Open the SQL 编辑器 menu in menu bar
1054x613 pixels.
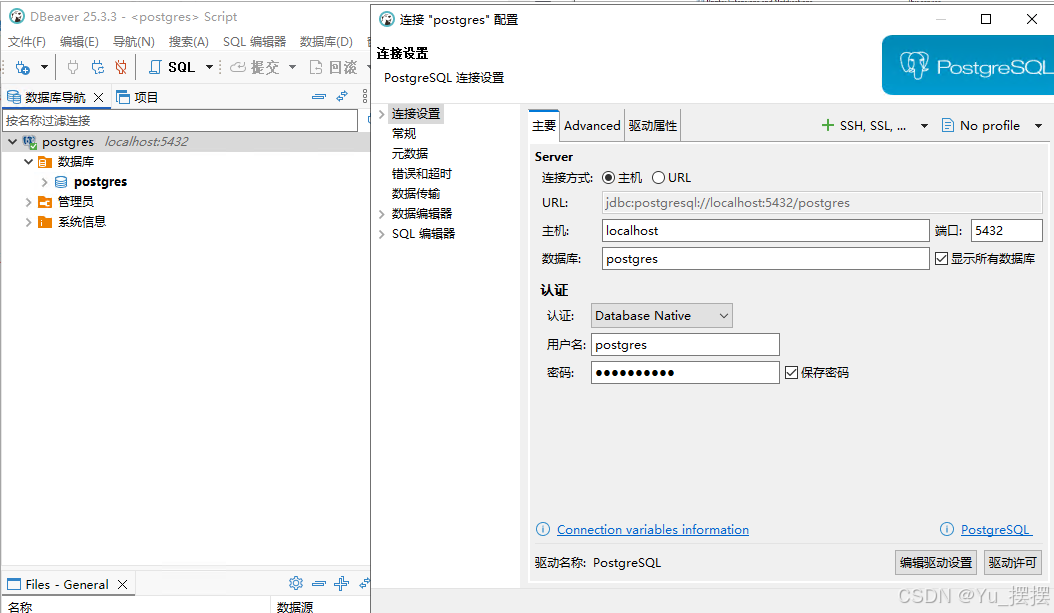255,42
